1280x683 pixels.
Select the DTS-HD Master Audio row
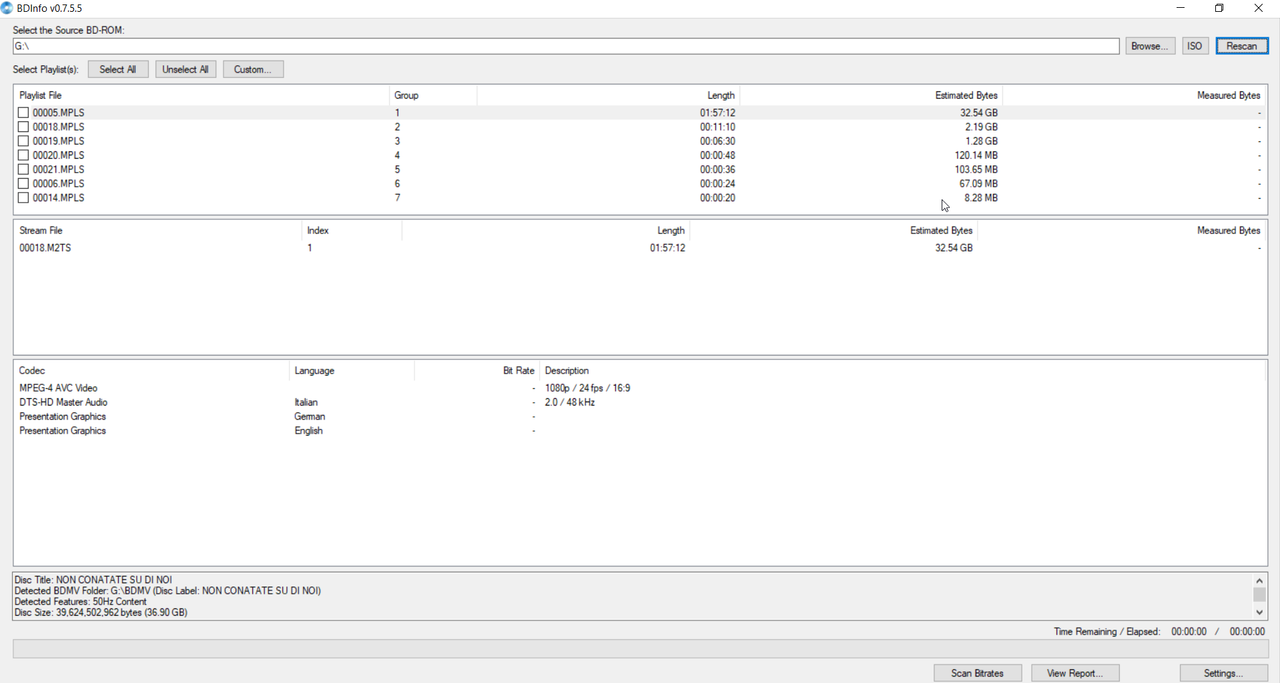click(640, 402)
